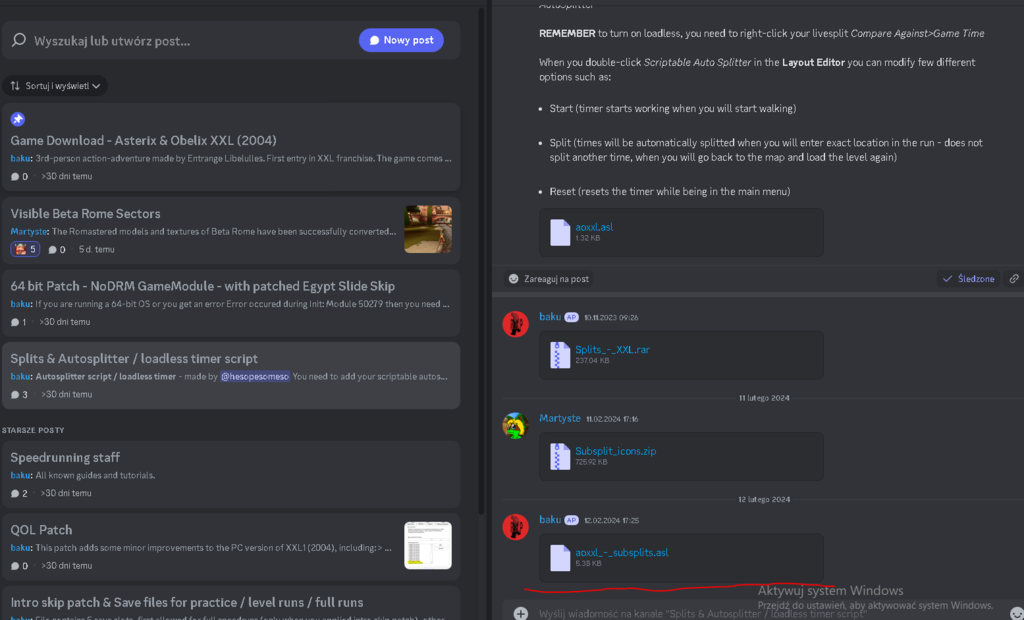Click the @hesopesomeso mention

click(255, 376)
